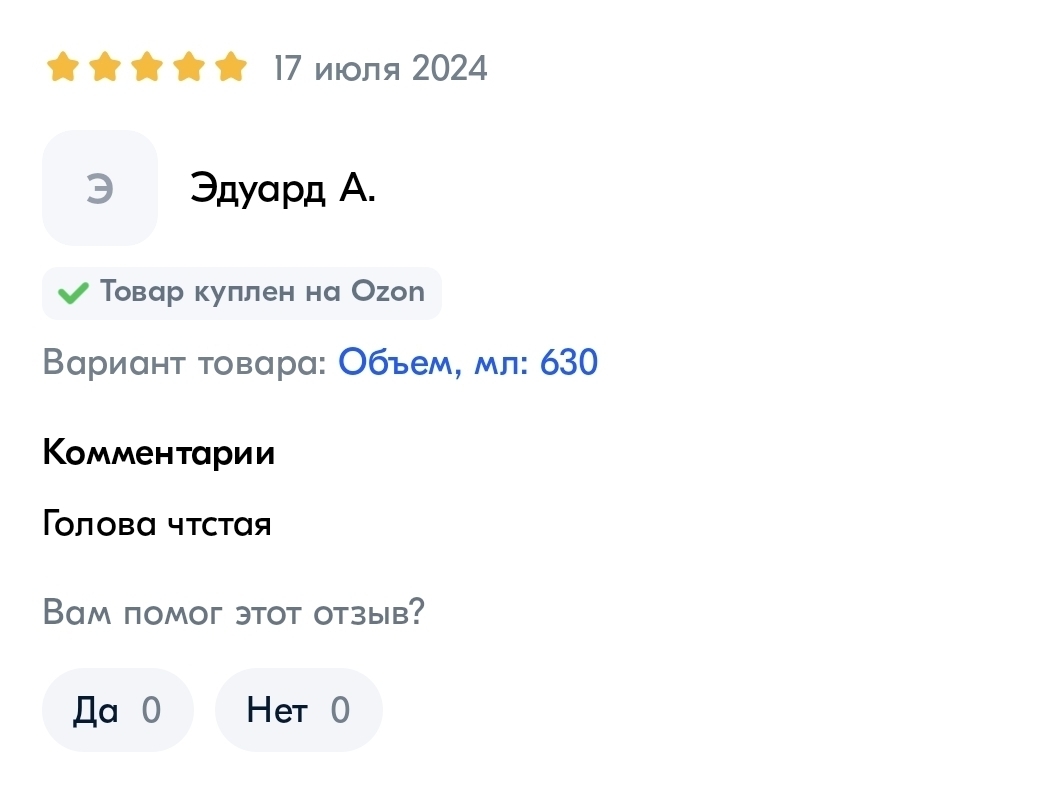This screenshot has width=1045, height=806.
Task: Click the 'Вам помог этот отзыв?' prompt
Action: tap(234, 611)
